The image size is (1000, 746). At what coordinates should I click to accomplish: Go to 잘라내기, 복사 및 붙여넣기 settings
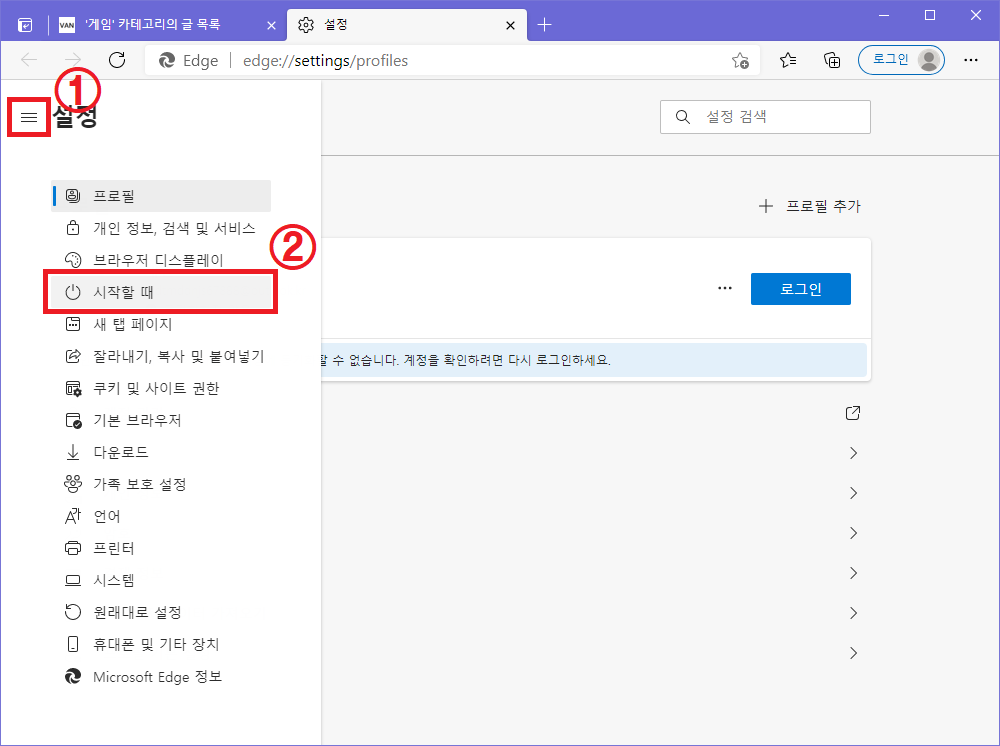161,356
